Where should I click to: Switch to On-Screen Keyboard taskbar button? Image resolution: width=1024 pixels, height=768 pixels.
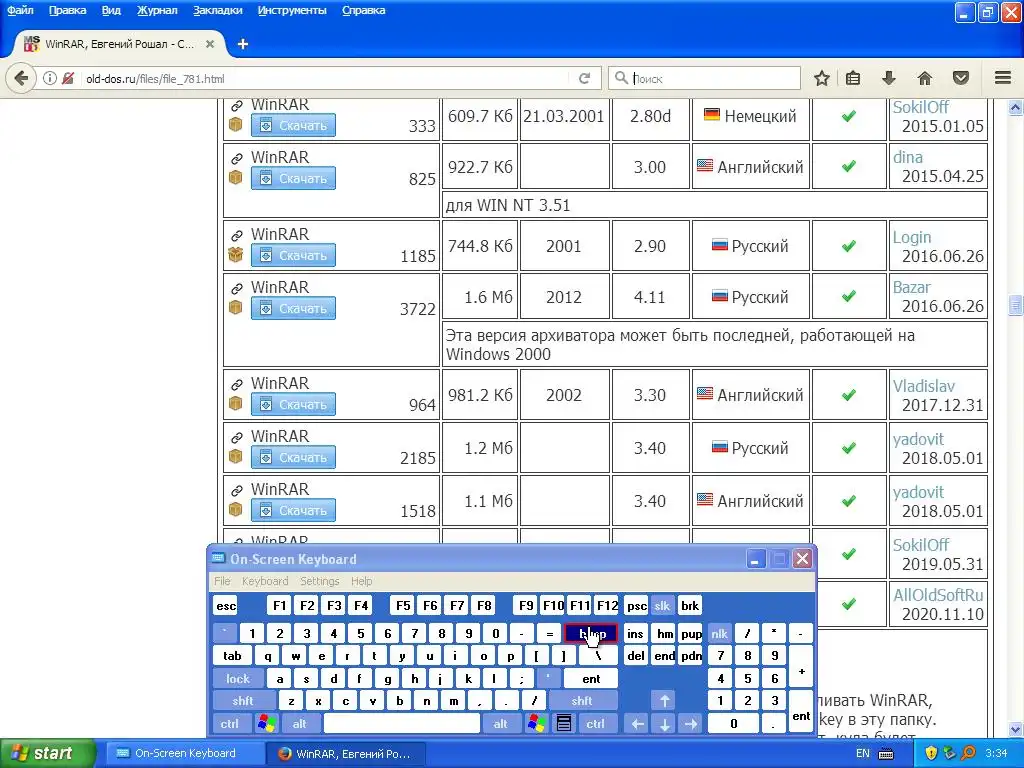pos(184,753)
